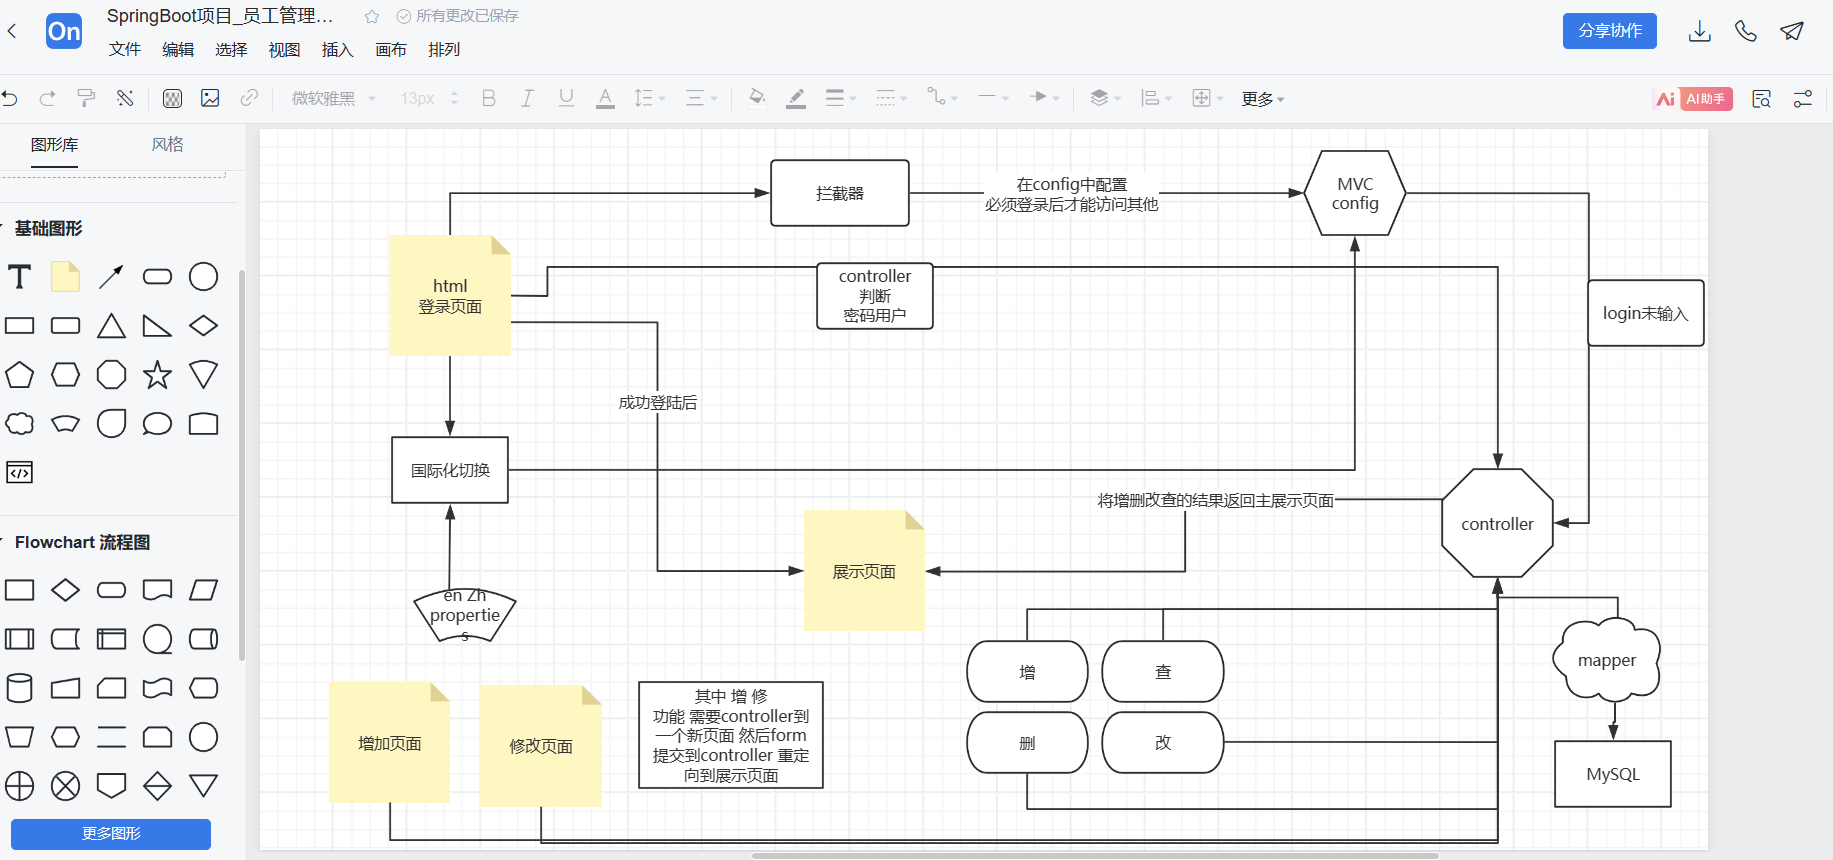This screenshot has width=1833, height=860.
Task: Select the mapper cloud shape
Action: (1607, 660)
